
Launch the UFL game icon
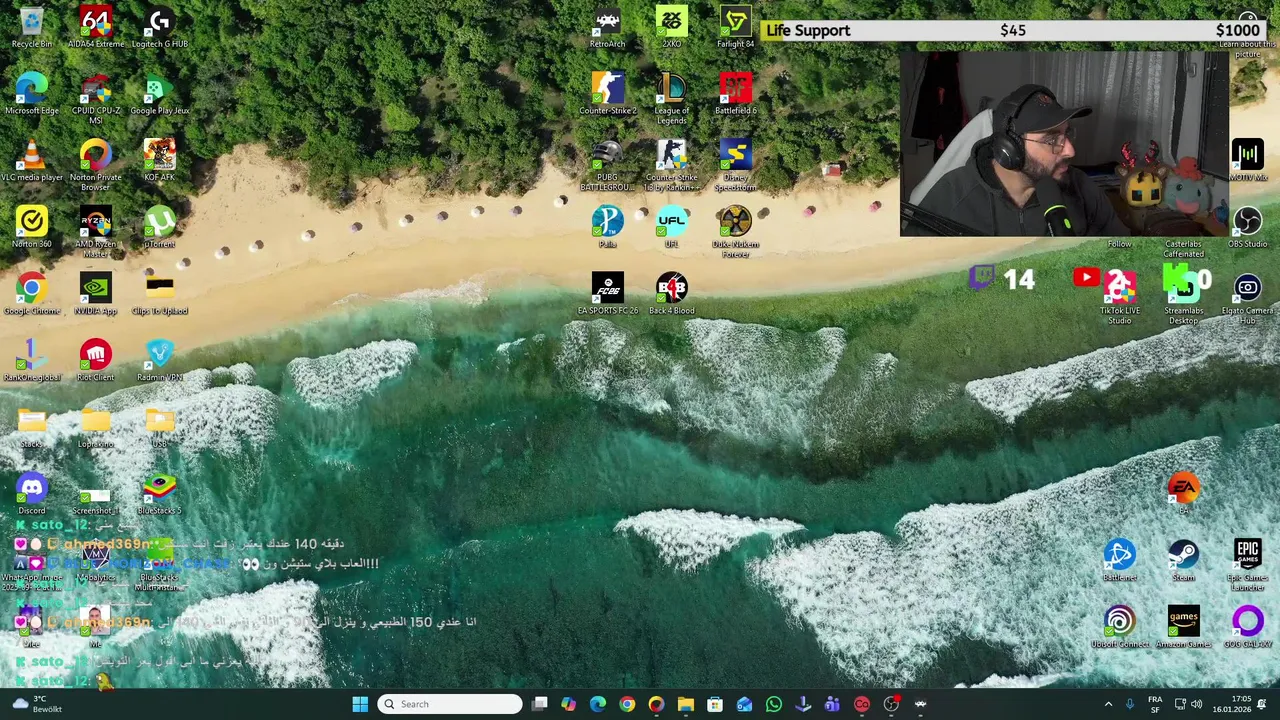(671, 228)
